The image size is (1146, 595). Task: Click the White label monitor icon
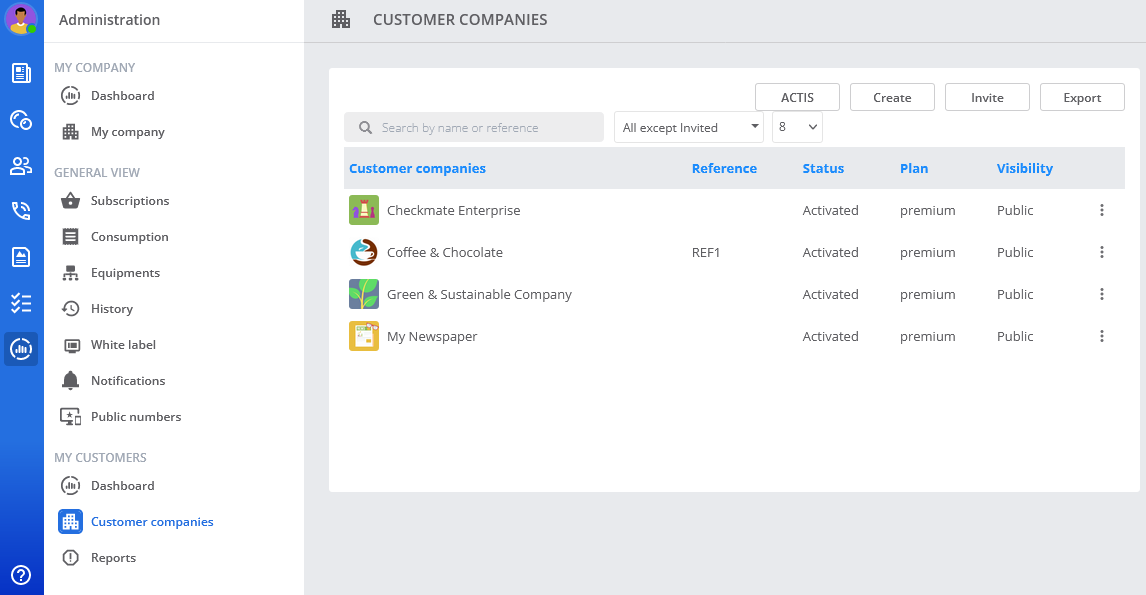pyautogui.click(x=72, y=345)
